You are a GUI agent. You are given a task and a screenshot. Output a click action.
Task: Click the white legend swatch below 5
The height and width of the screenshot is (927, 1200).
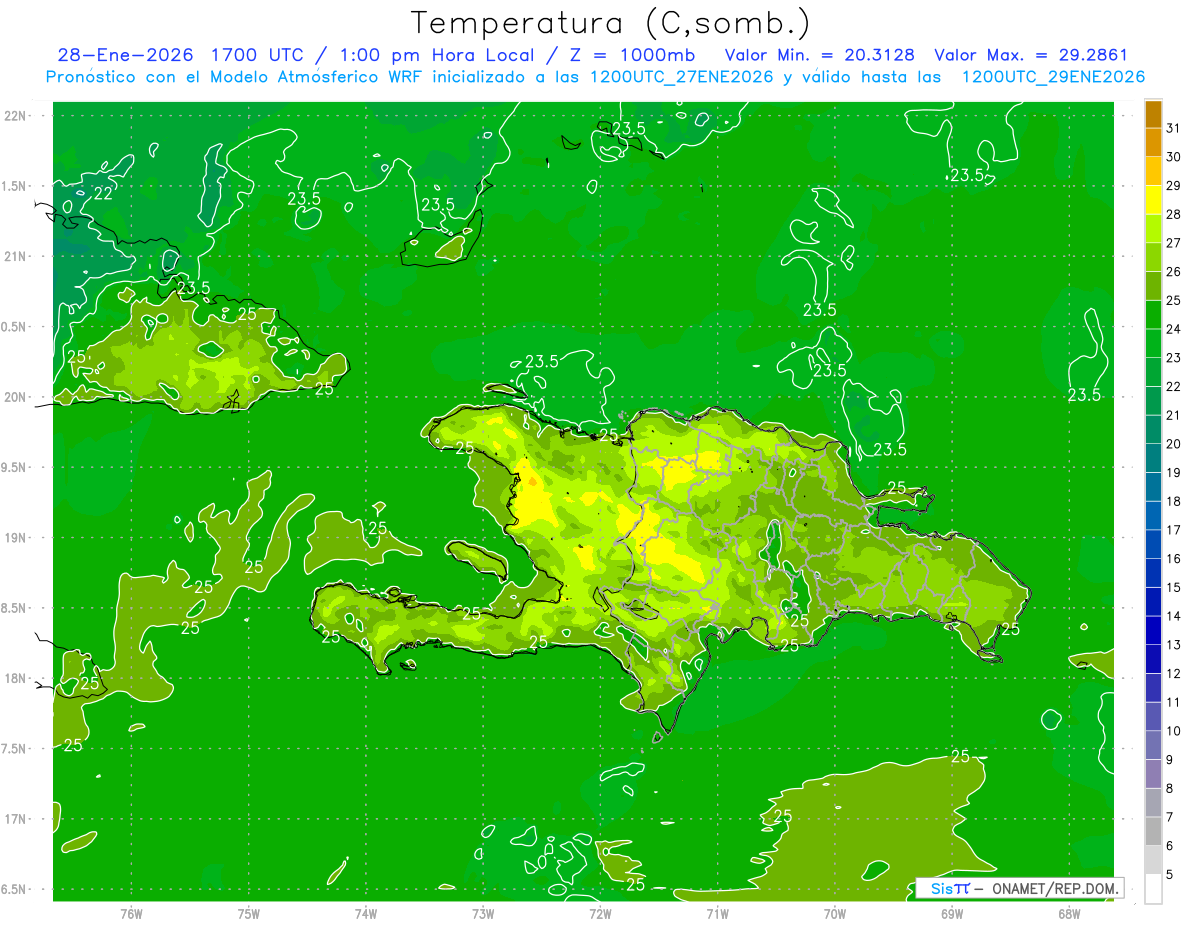(x=1153, y=889)
